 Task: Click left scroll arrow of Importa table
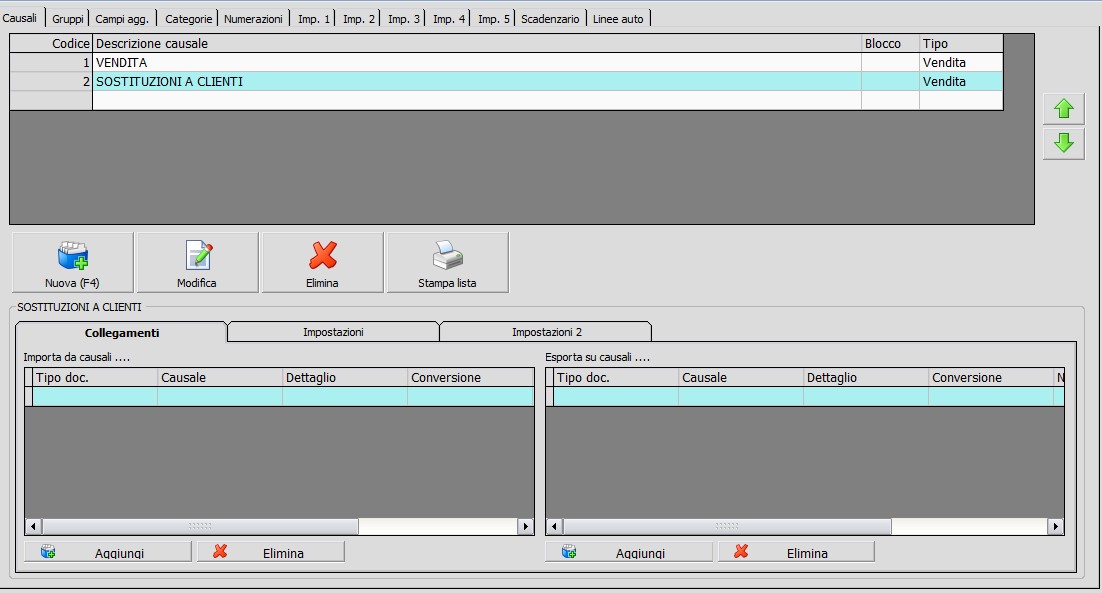(34, 526)
